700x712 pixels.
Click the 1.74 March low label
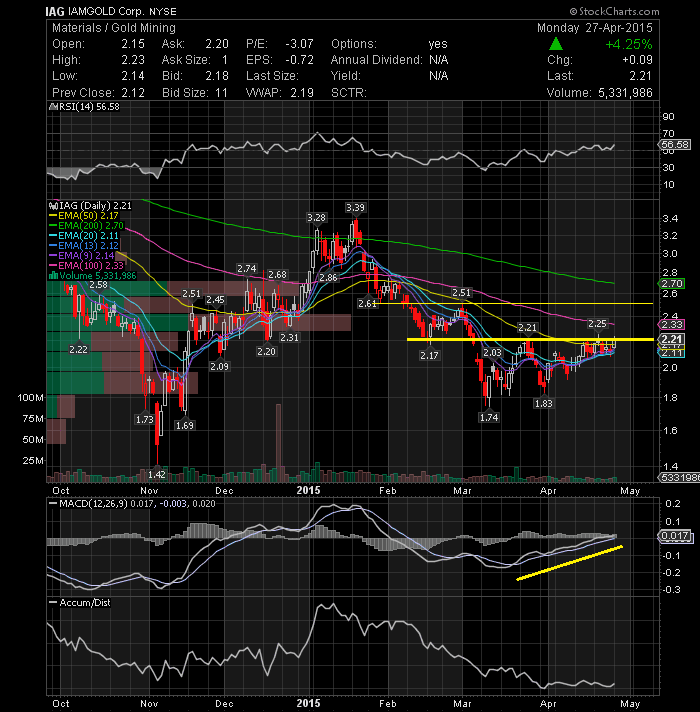point(489,417)
